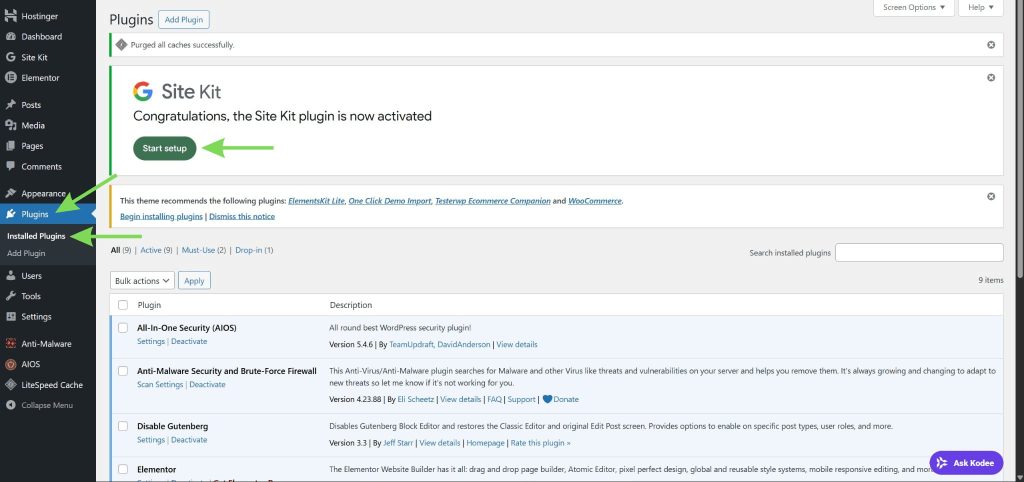Click the Appearance paintbrush icon

10,193
